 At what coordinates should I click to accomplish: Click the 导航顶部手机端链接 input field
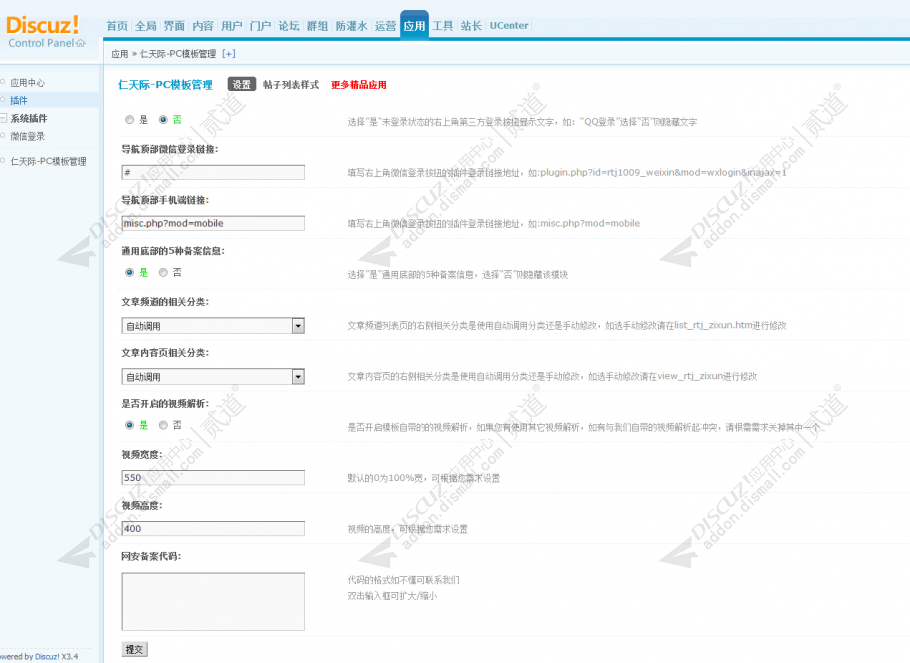pyautogui.click(x=213, y=223)
